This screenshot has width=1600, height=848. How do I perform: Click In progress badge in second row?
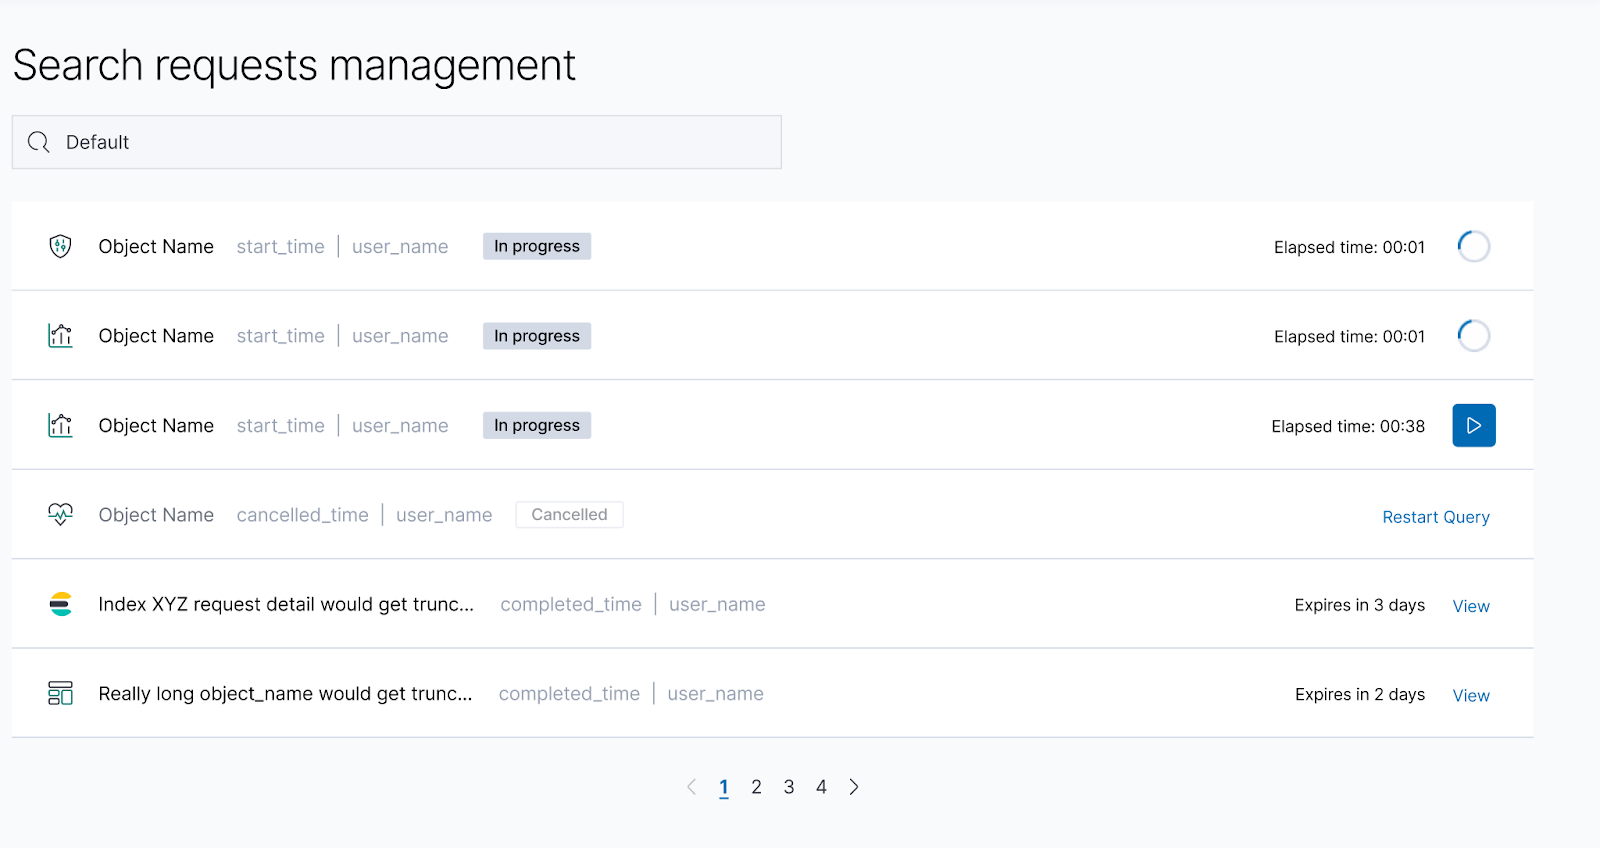coord(537,336)
